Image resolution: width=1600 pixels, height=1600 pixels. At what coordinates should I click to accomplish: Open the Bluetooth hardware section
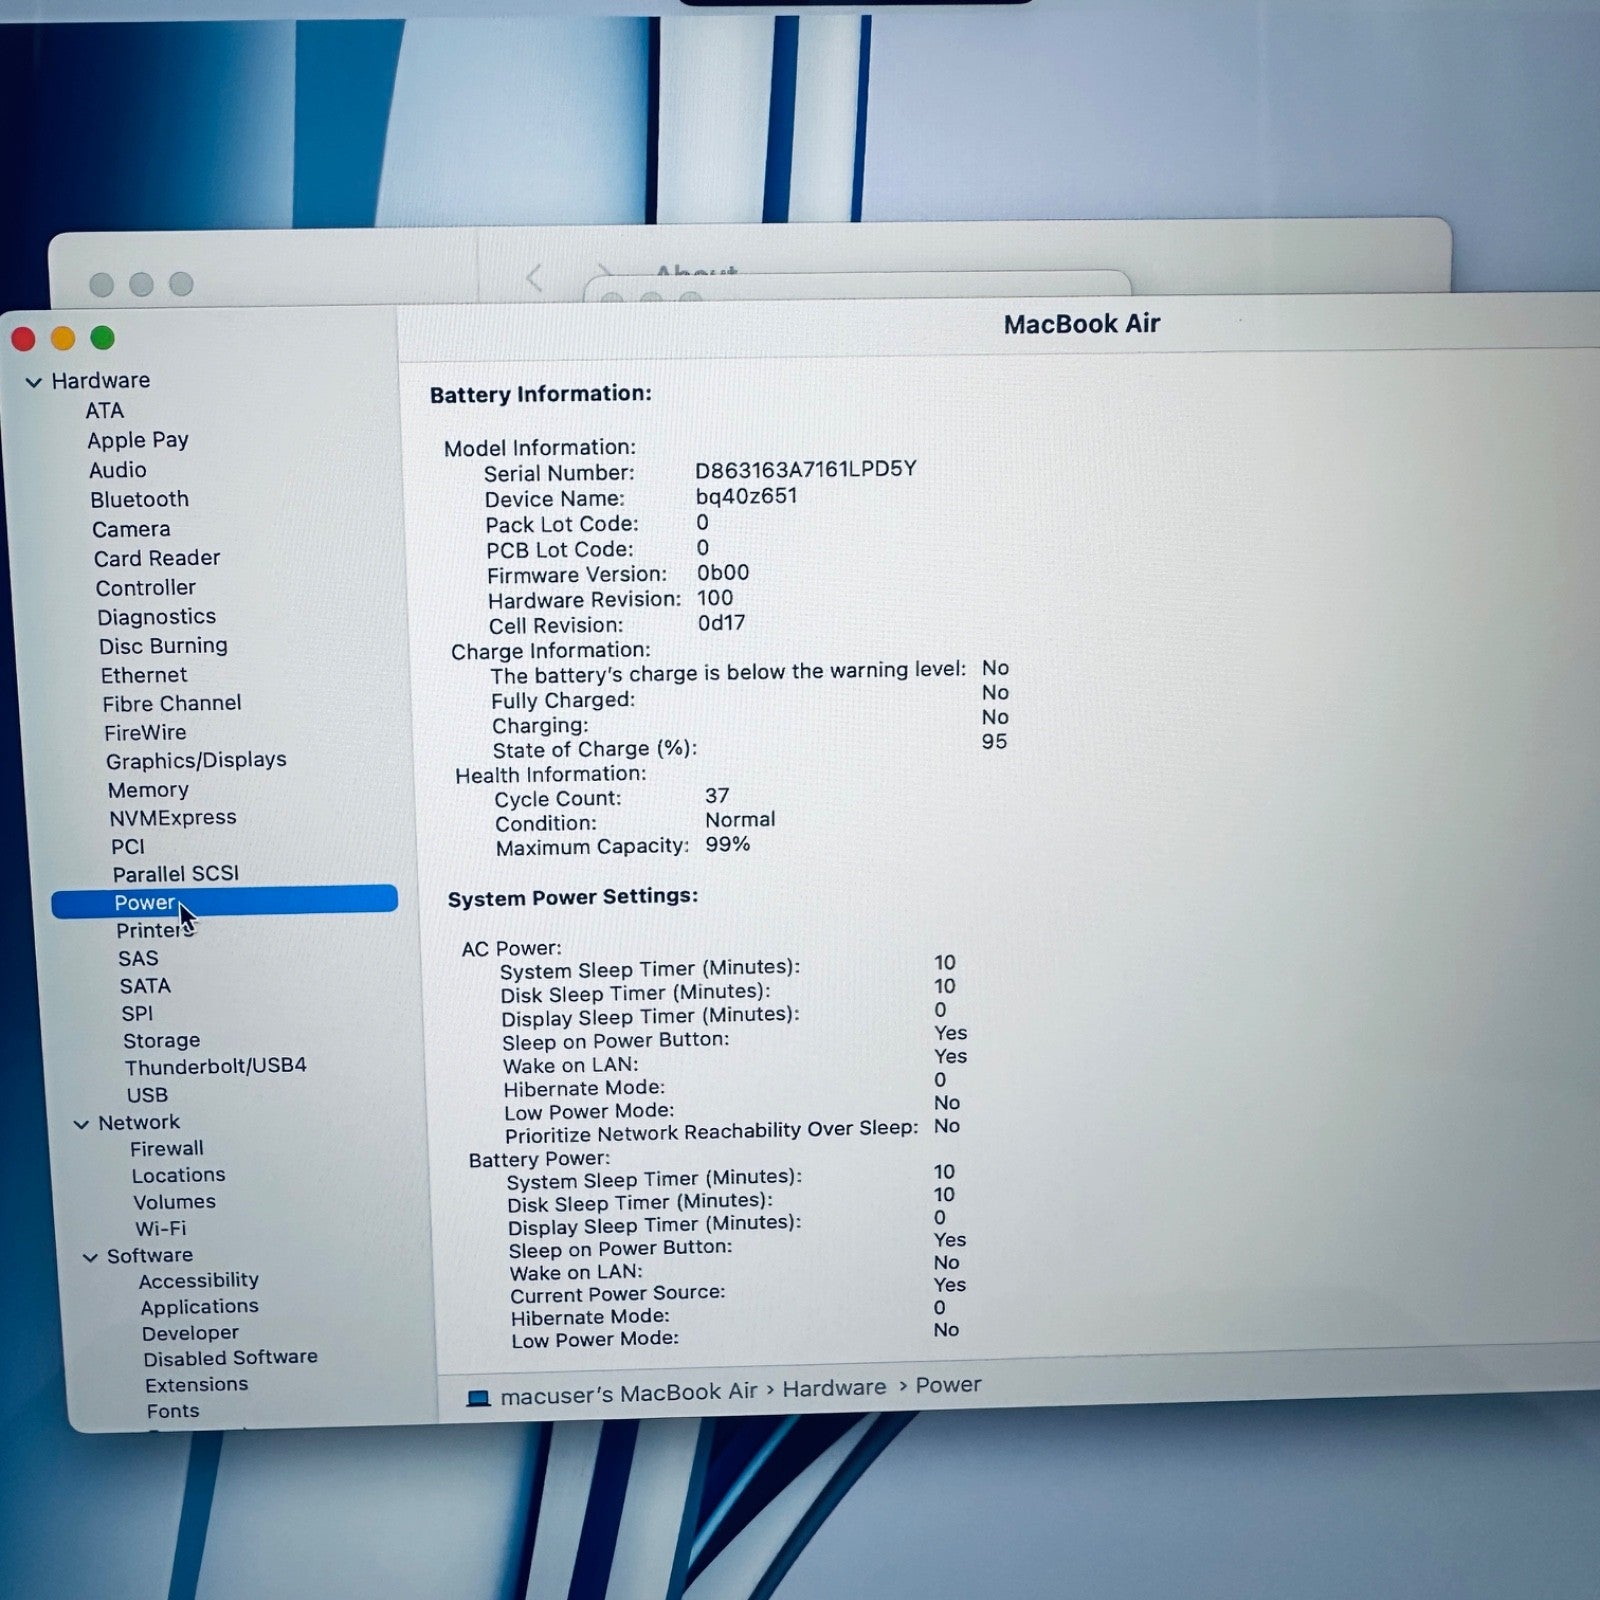click(x=138, y=499)
